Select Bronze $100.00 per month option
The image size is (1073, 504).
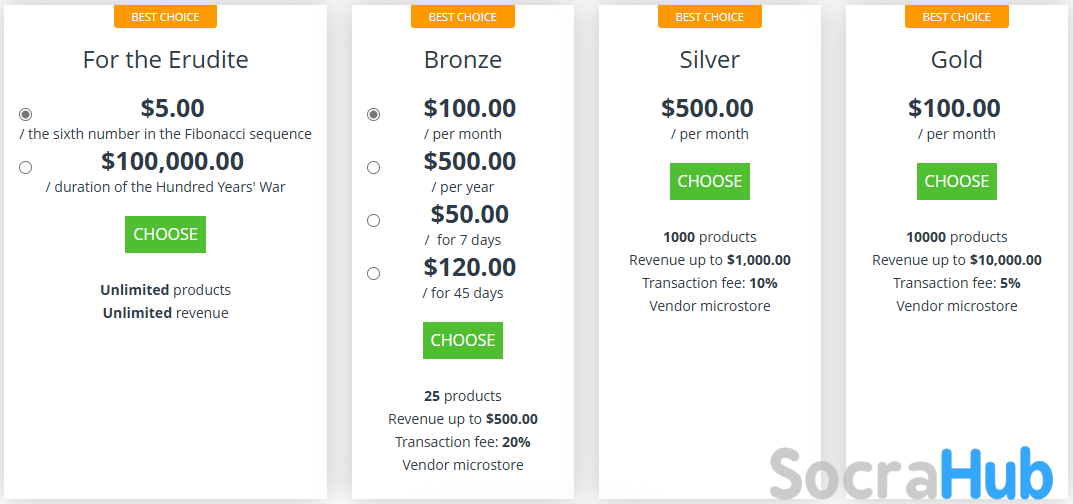(373, 115)
